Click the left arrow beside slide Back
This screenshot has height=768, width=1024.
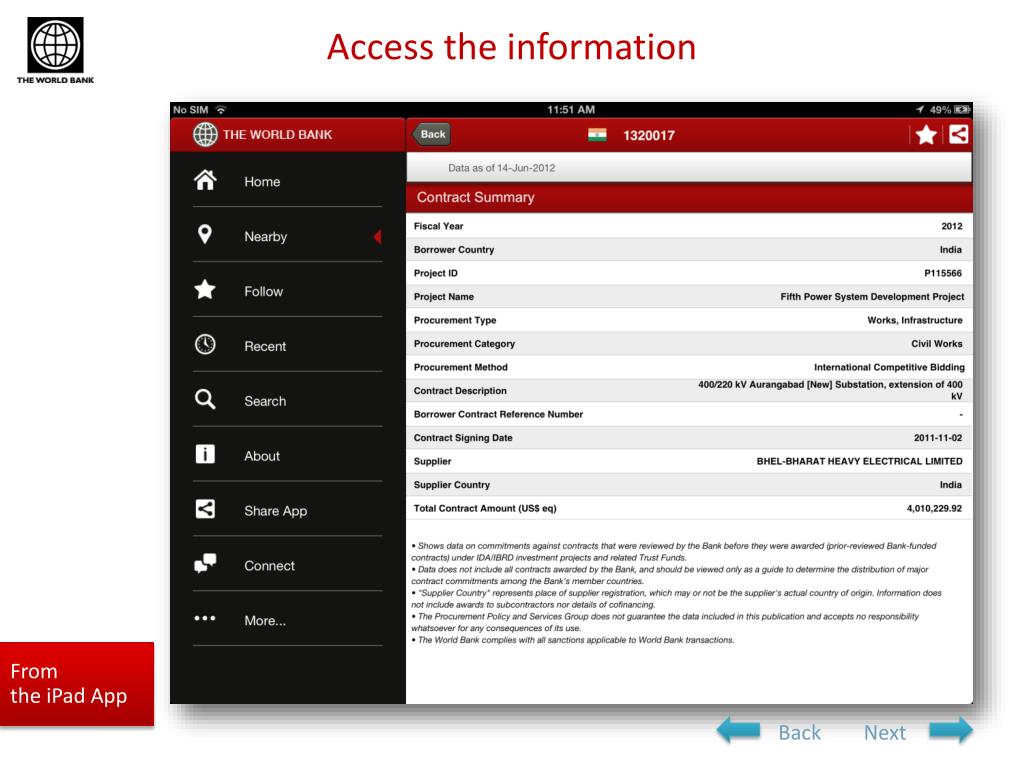click(739, 730)
